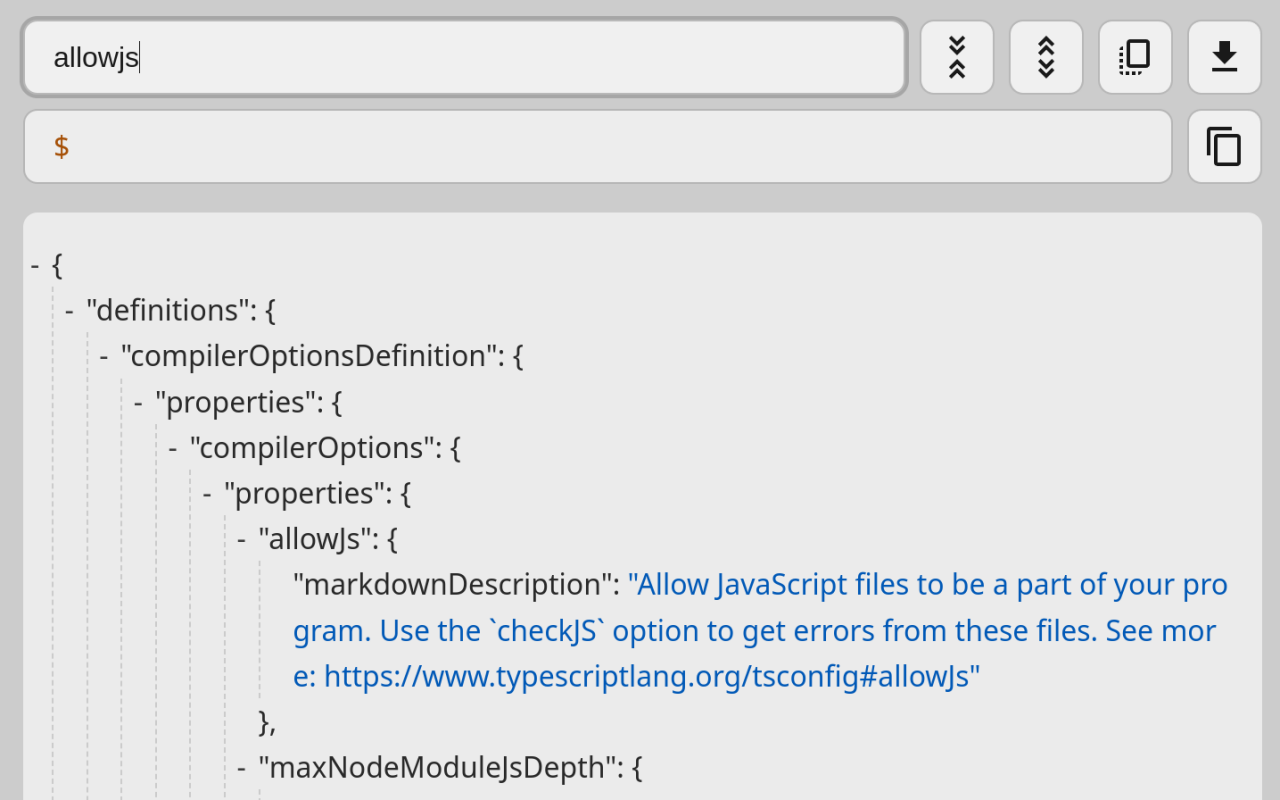Click the JSONPath "$" query field
The width and height of the screenshot is (1280, 800).
click(x=597, y=146)
